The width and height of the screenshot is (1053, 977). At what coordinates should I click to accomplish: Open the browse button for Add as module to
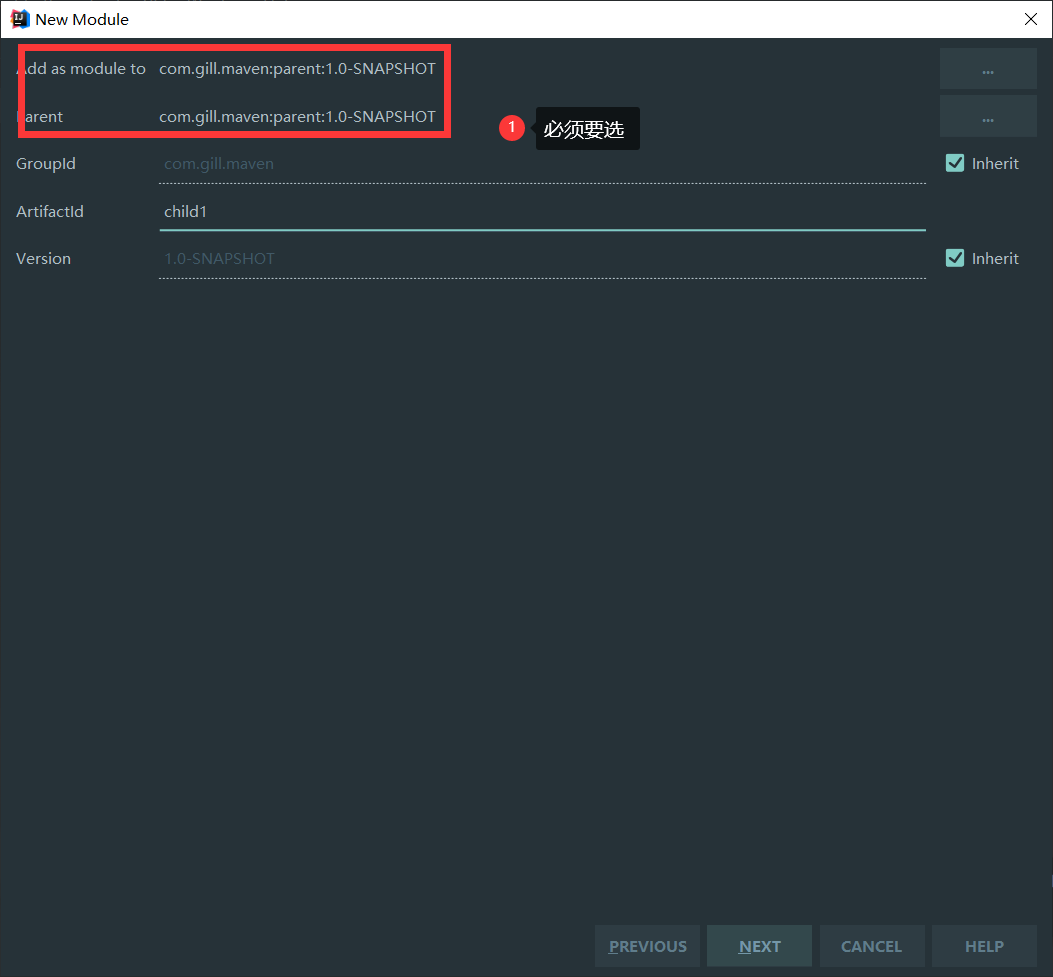(988, 69)
